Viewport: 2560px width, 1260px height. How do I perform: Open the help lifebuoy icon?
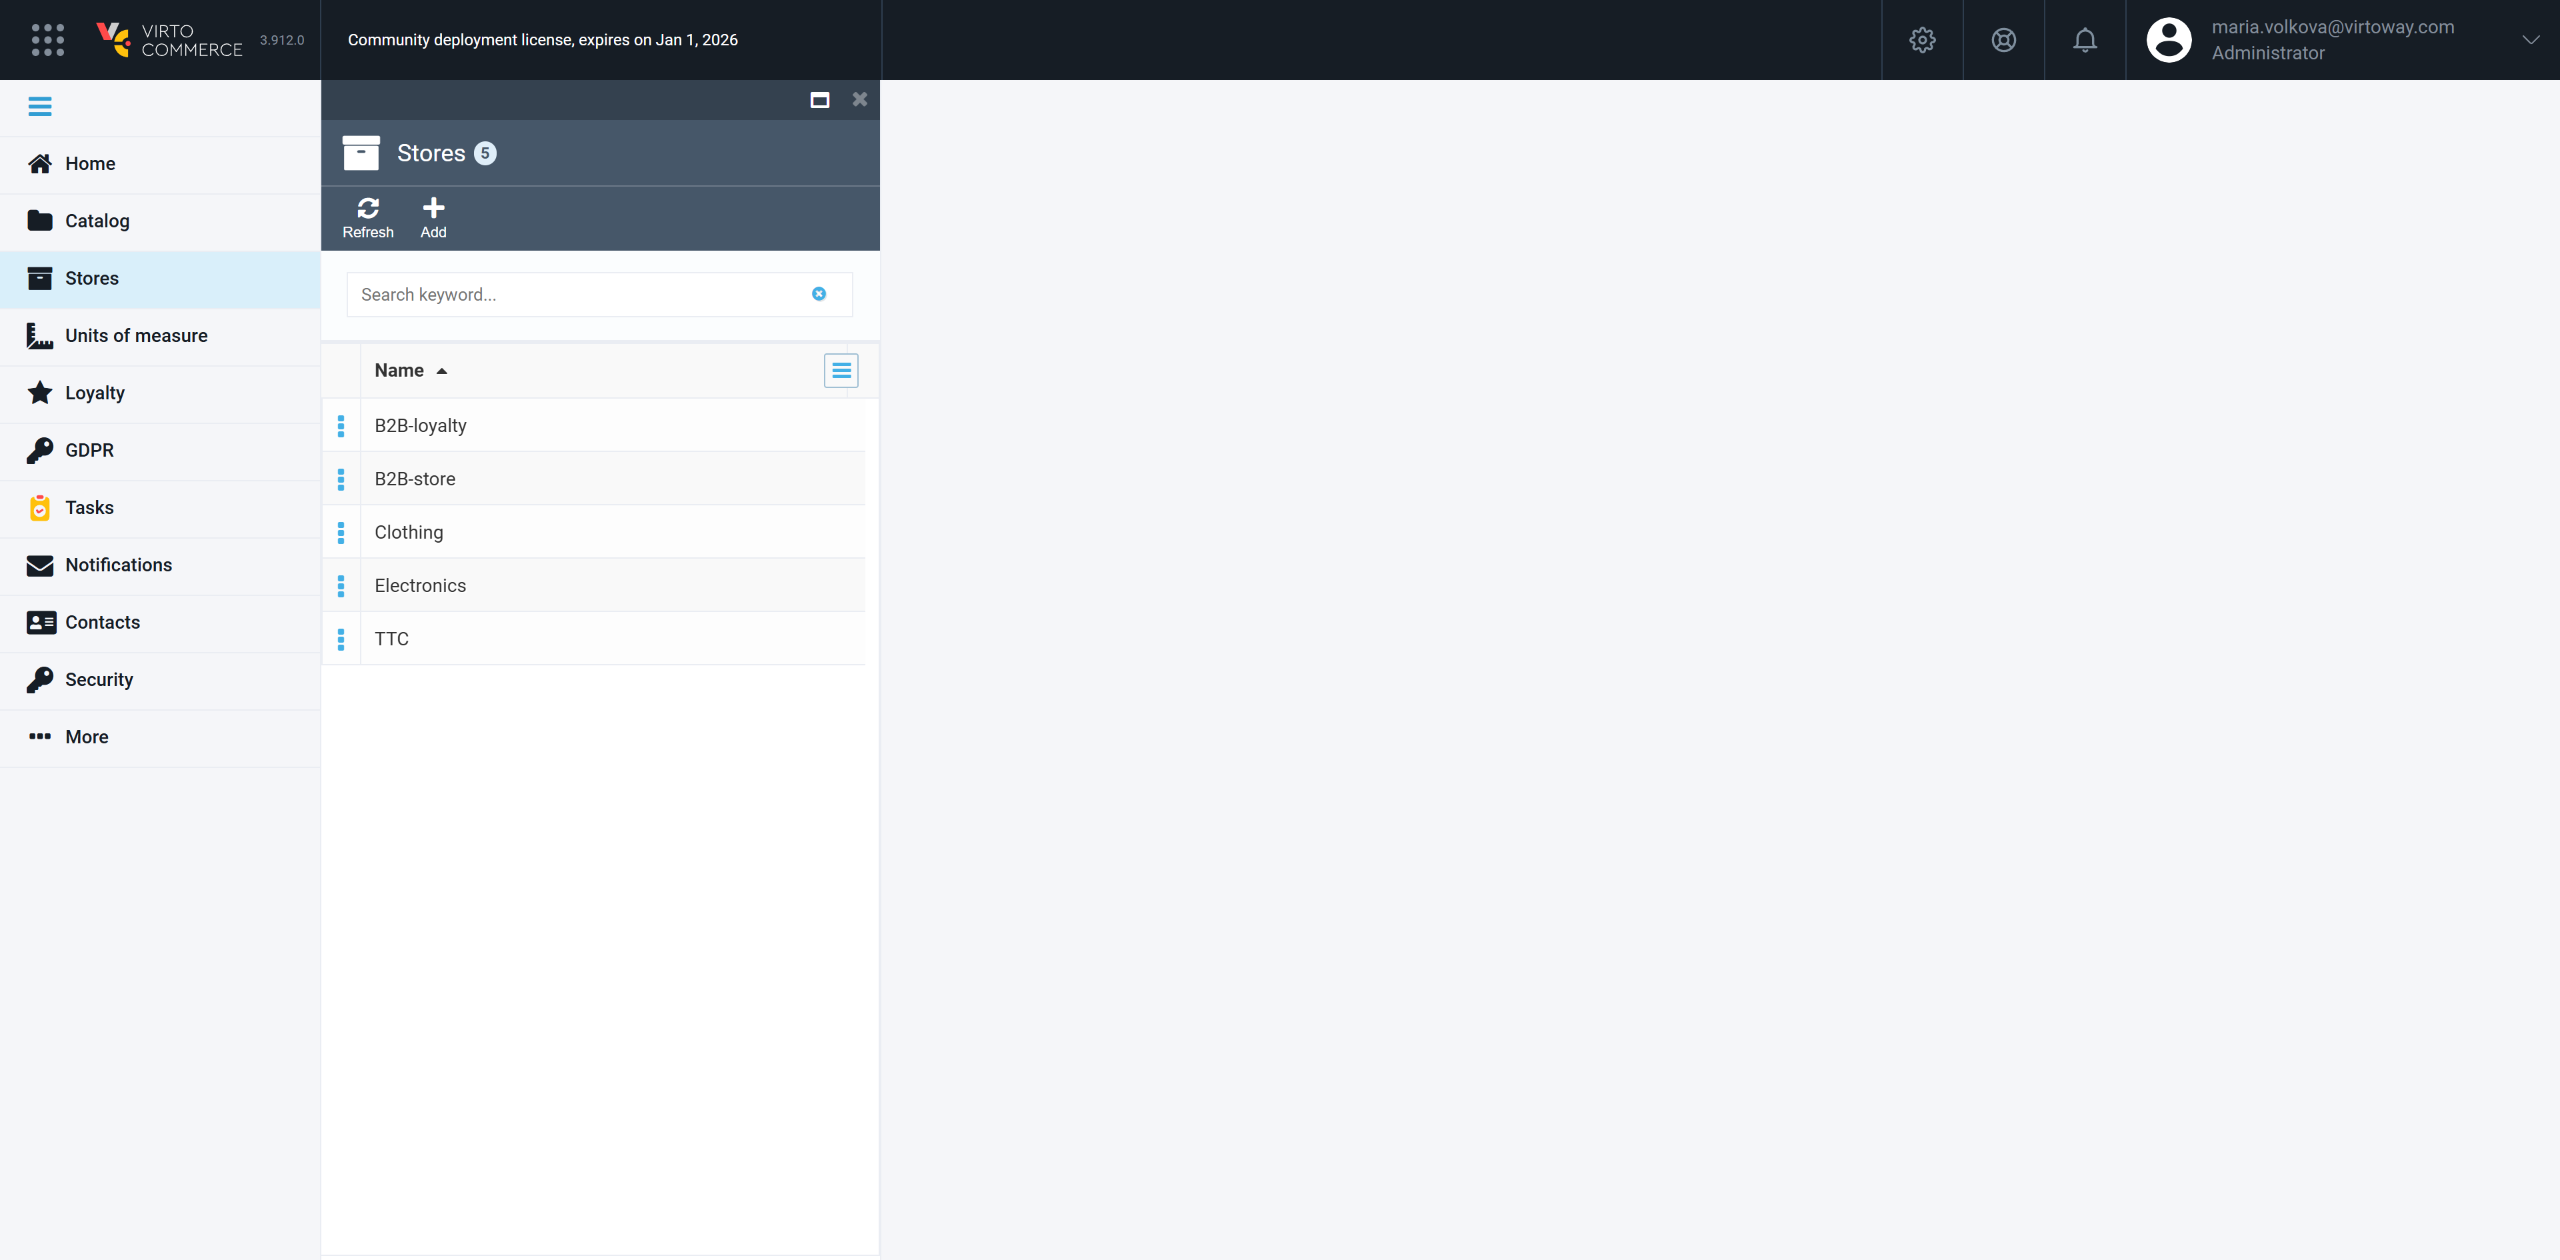click(2003, 40)
